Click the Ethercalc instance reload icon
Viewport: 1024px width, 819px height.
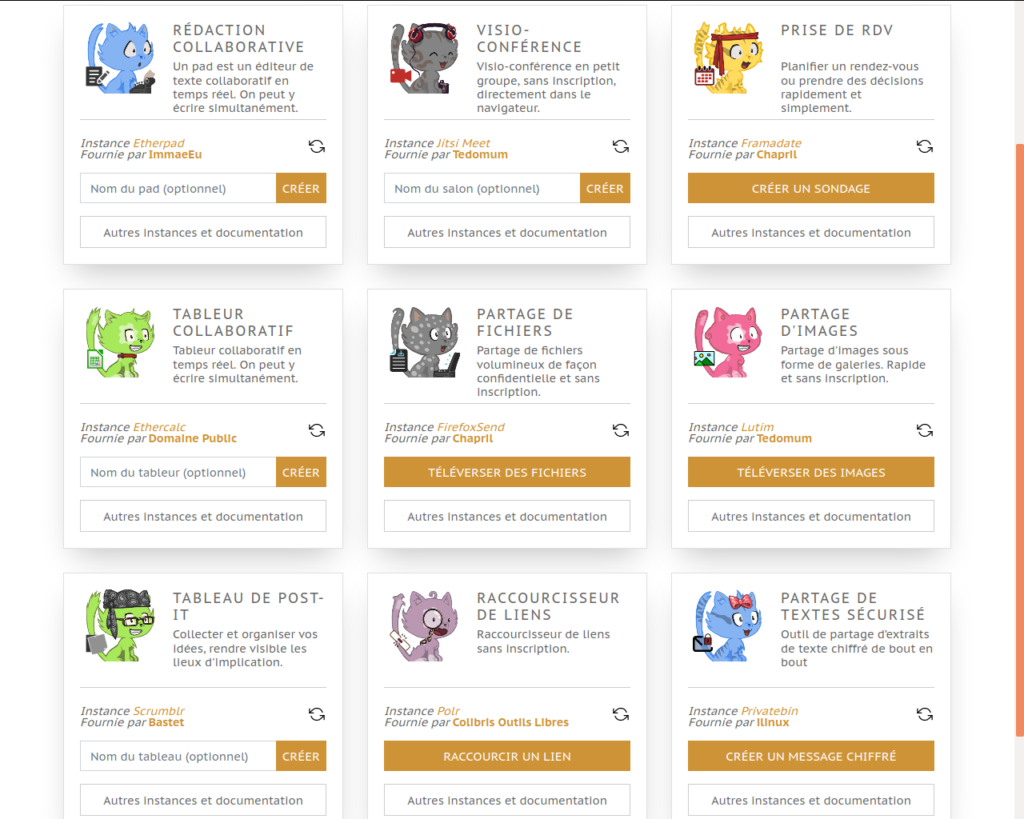point(317,430)
